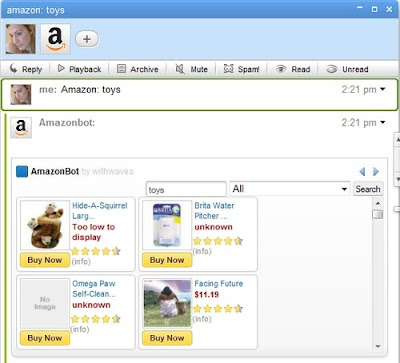Open the Amazonbot message time dropdown arrow
This screenshot has width=400, height=363.
click(383, 122)
